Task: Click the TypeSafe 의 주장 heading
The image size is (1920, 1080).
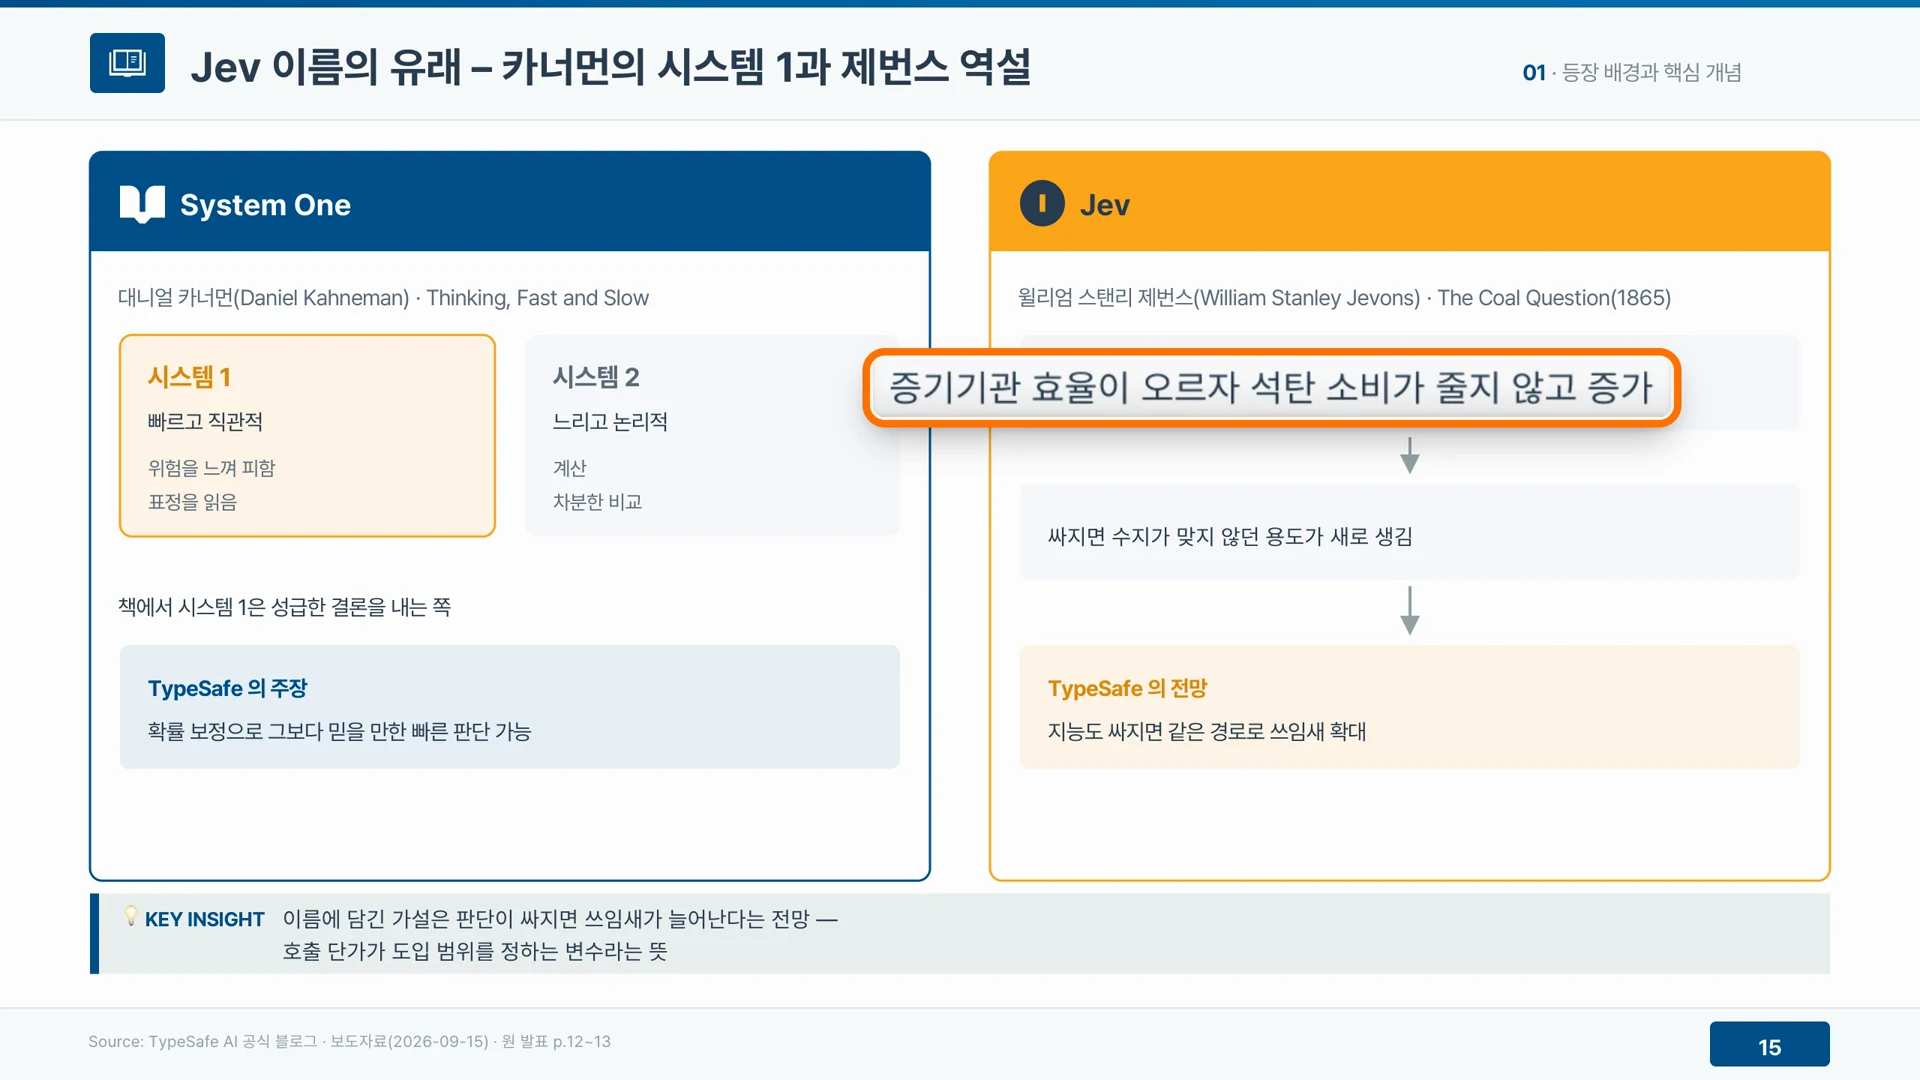Action: (227, 688)
